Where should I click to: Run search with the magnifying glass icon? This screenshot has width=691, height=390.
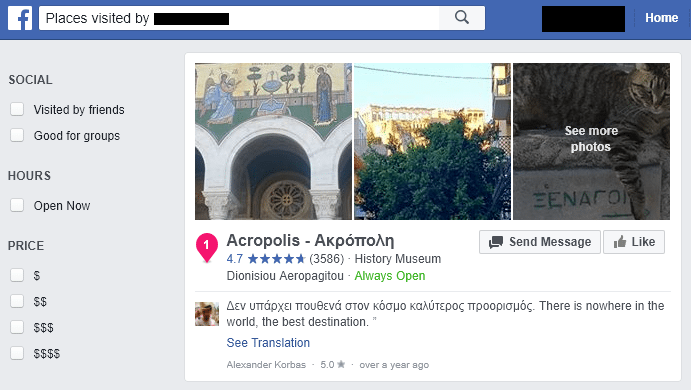pos(461,18)
